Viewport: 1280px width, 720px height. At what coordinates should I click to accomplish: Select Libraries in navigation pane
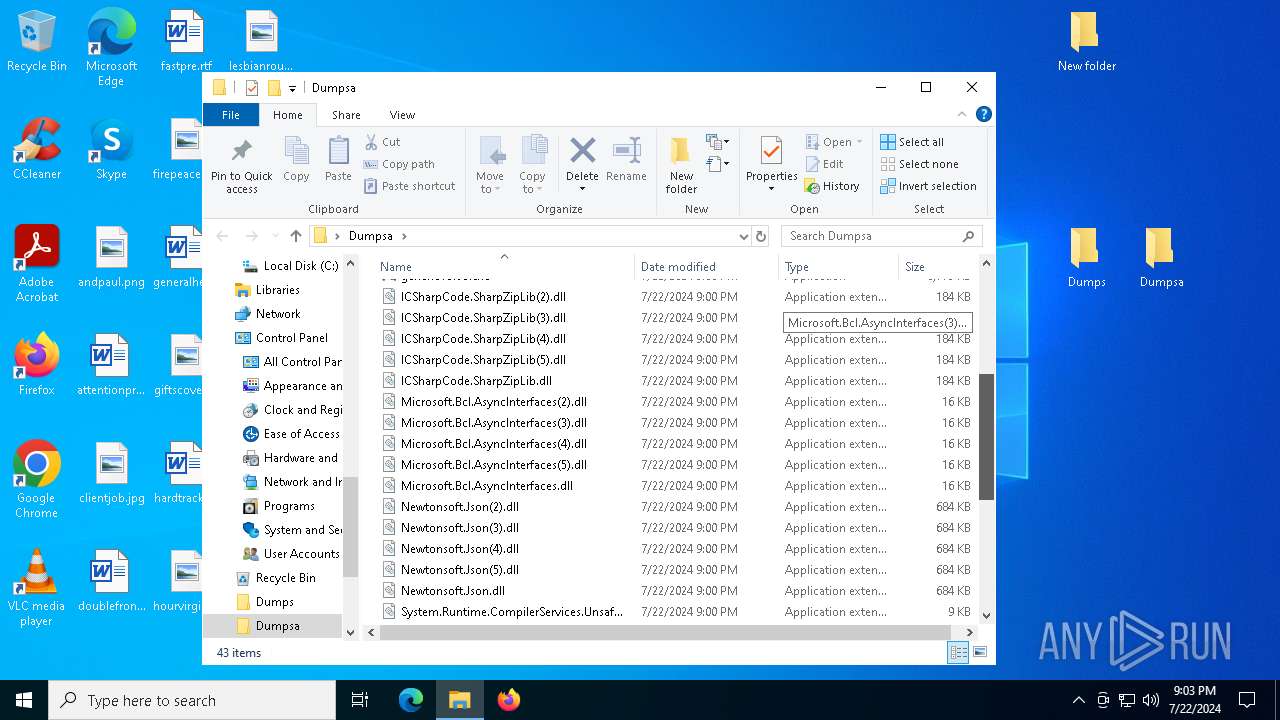click(267, 290)
